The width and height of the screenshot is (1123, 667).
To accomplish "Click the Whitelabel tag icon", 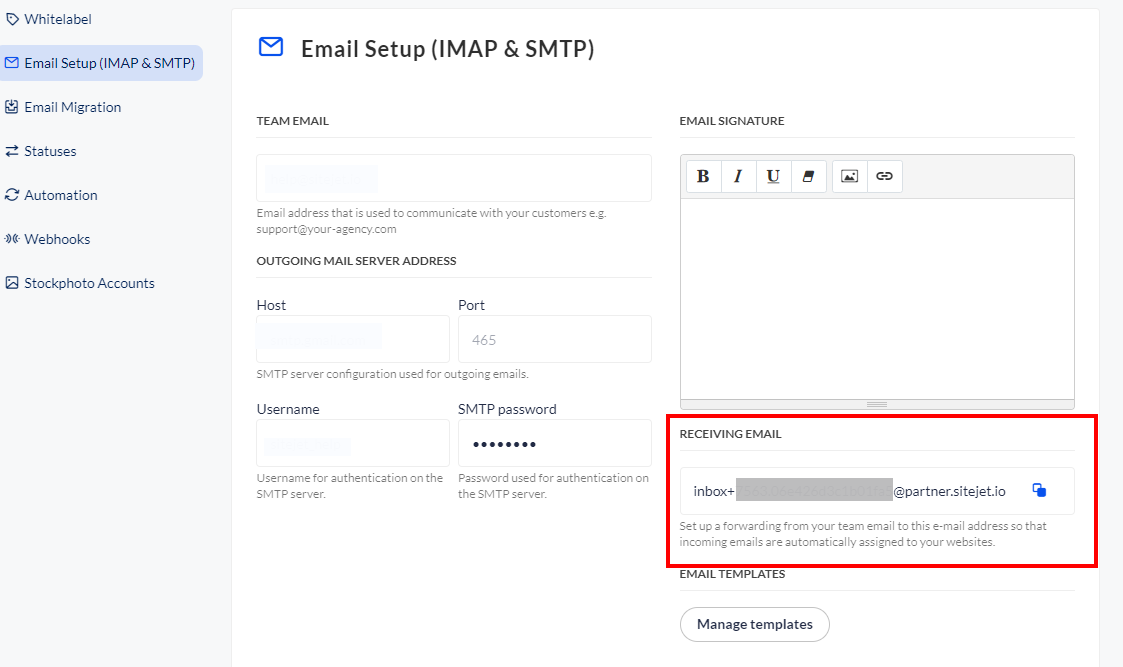I will tap(12, 19).
